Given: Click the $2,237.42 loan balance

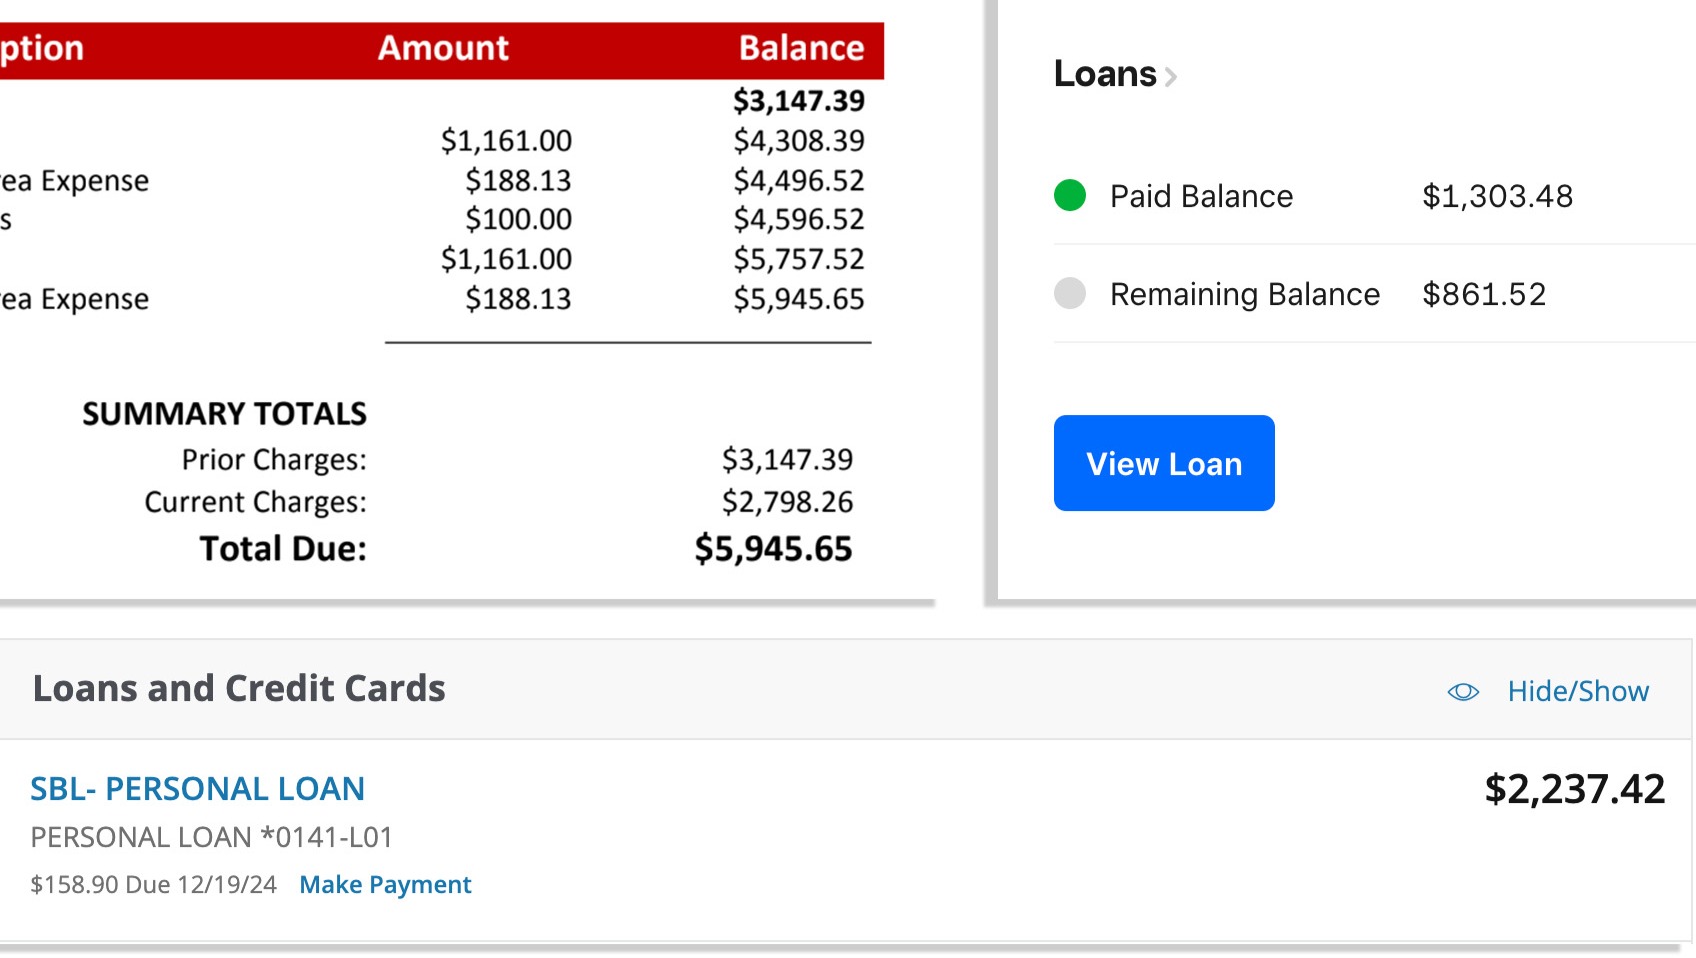Looking at the screenshot, I should (x=1575, y=789).
